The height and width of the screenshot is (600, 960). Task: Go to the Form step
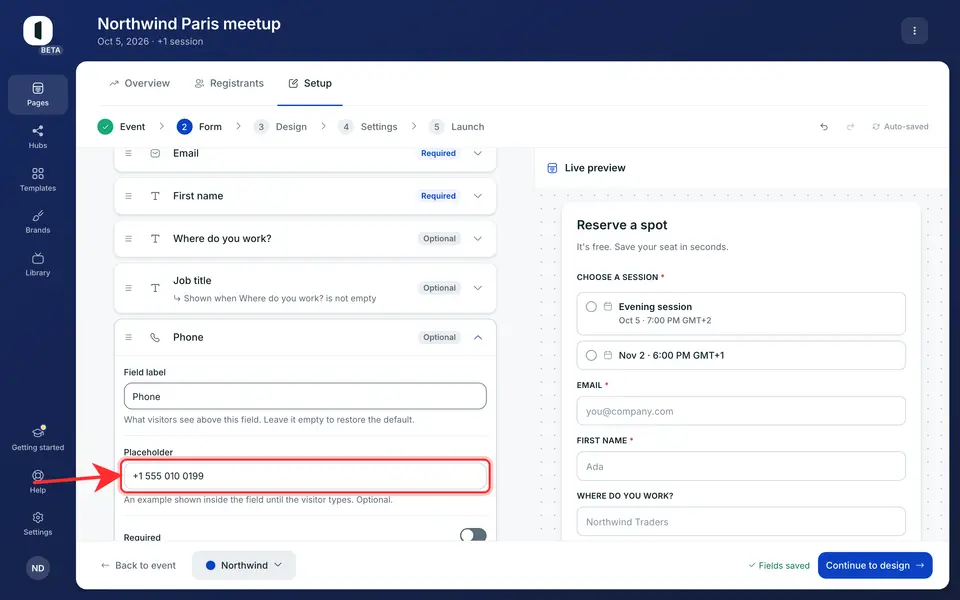tap(199, 127)
